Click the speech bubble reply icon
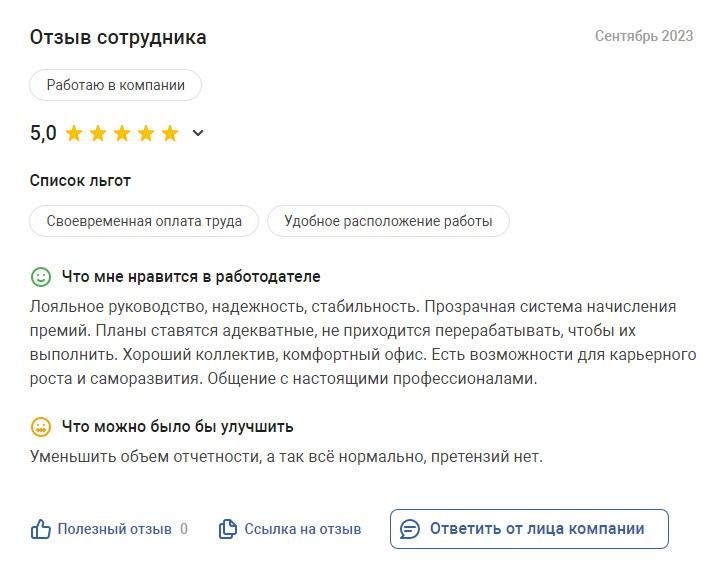Image resolution: width=720 pixels, height=562 pixels. [410, 529]
